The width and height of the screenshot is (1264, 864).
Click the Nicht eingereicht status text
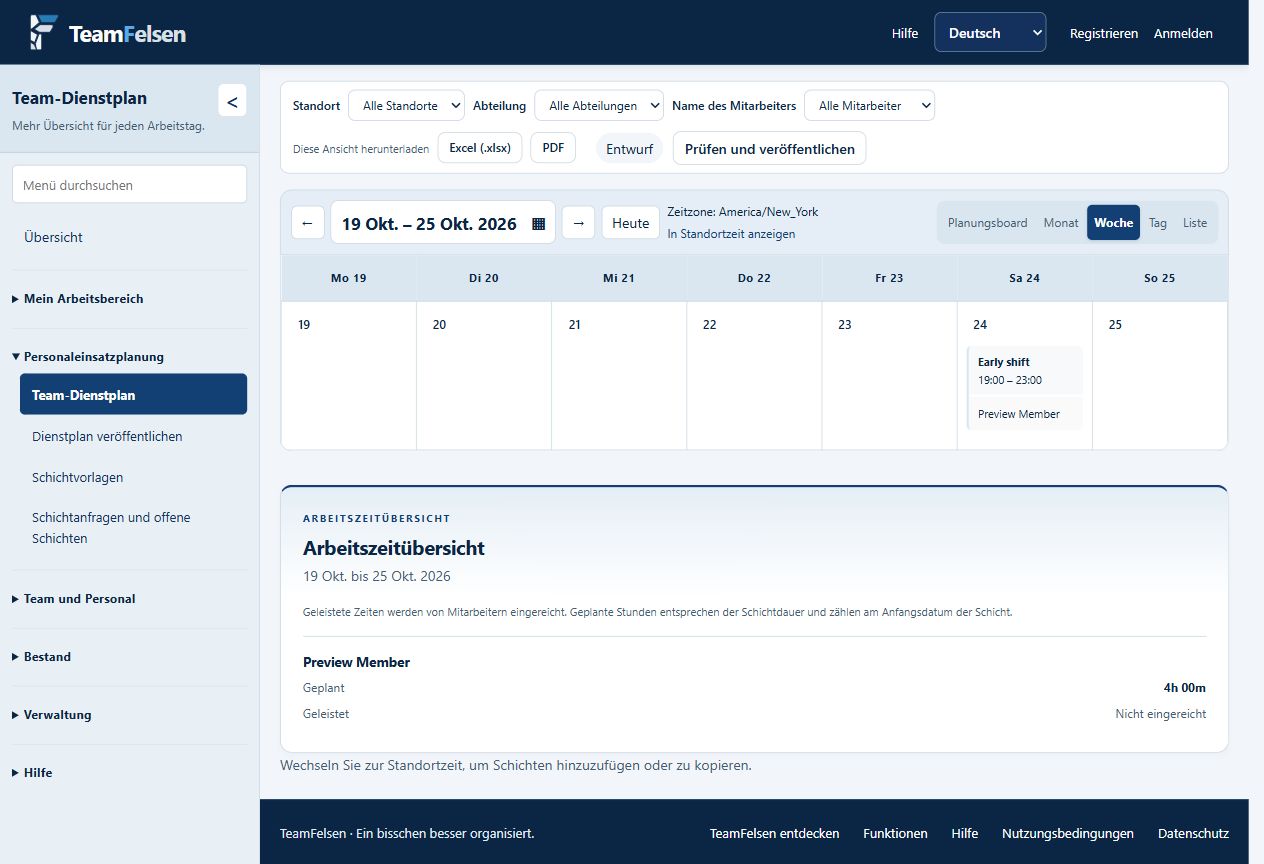click(1161, 714)
